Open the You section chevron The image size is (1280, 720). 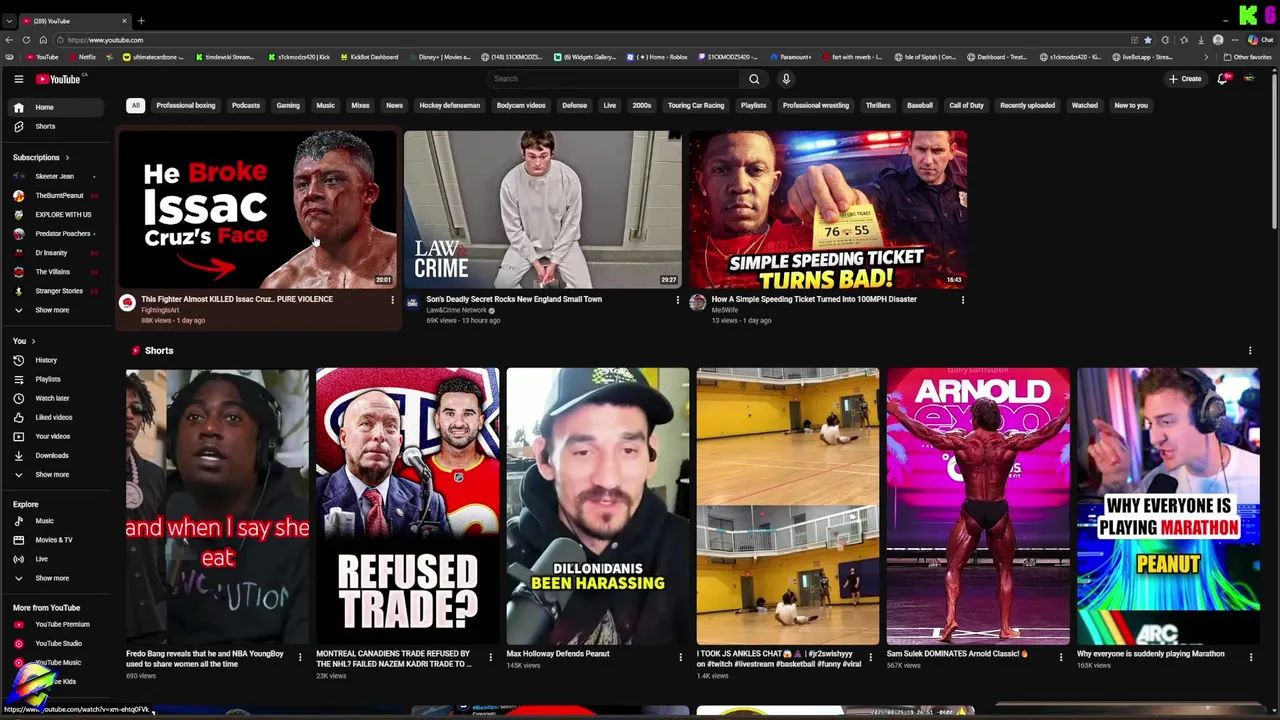point(32,341)
